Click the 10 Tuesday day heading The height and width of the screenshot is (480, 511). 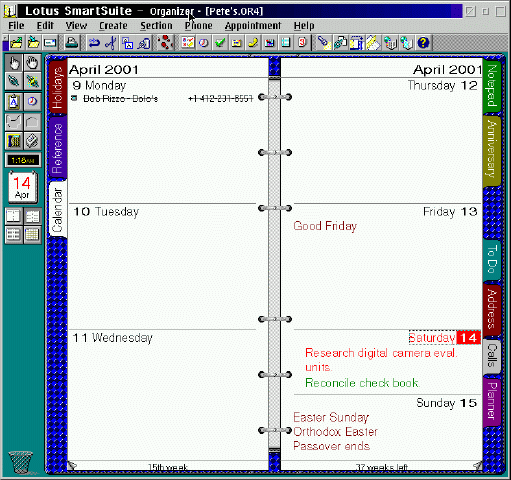(x=106, y=212)
